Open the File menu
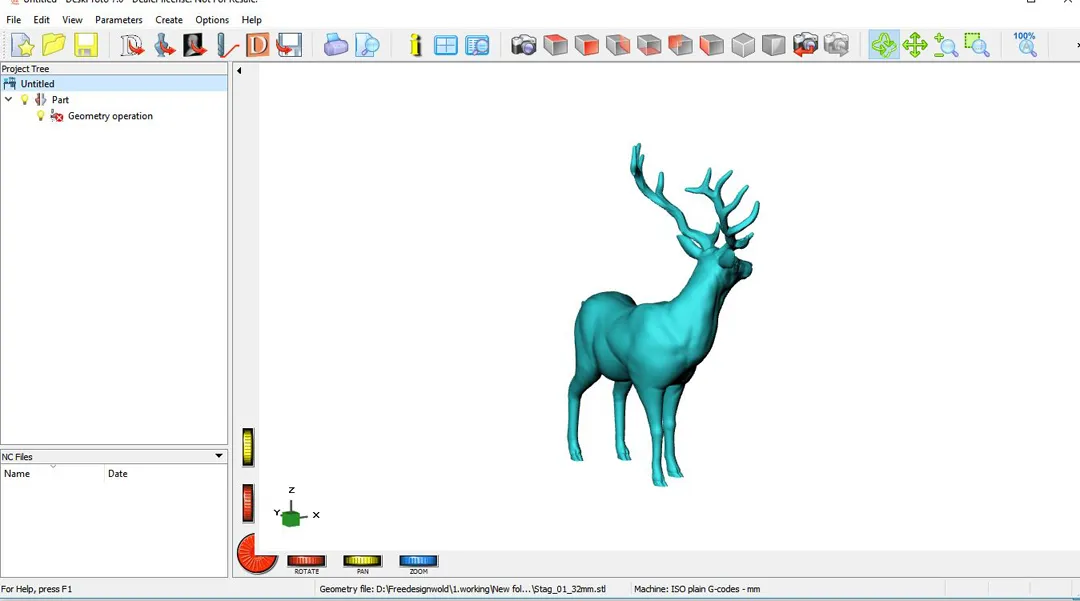This screenshot has height=601, width=1080. tap(13, 20)
